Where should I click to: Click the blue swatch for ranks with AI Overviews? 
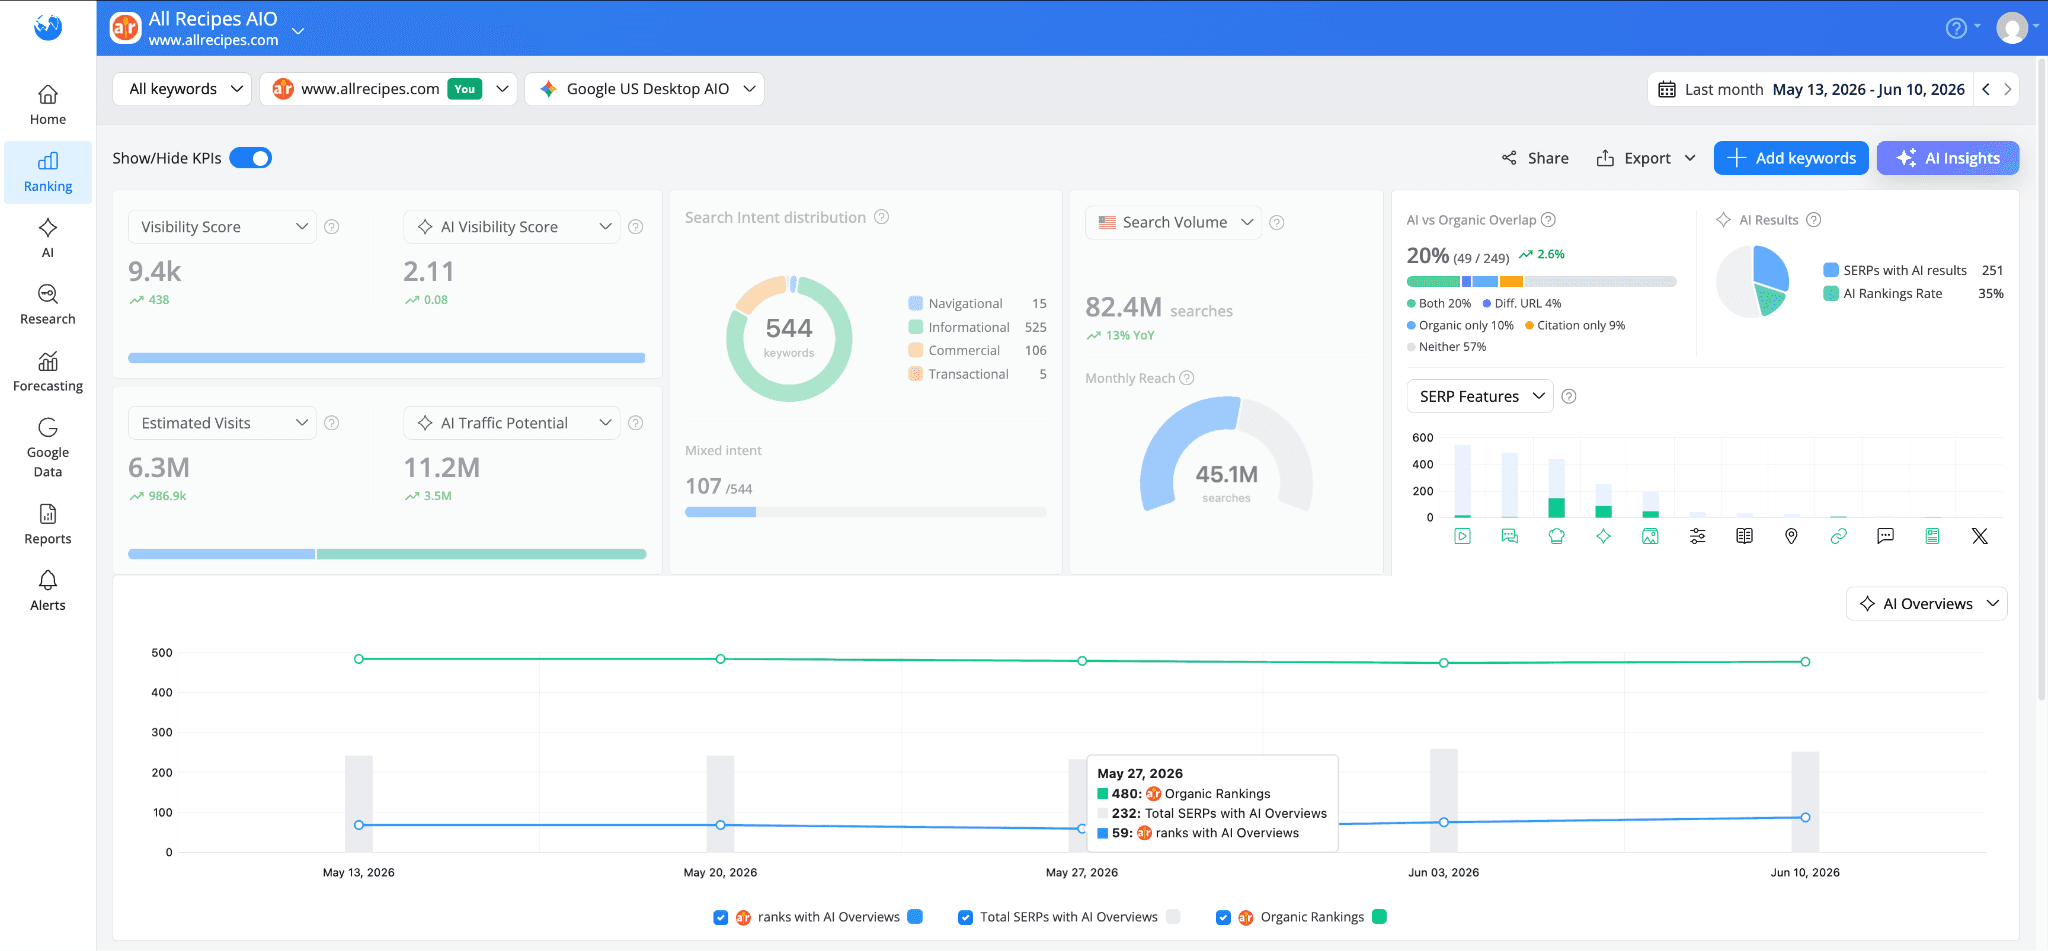(915, 917)
